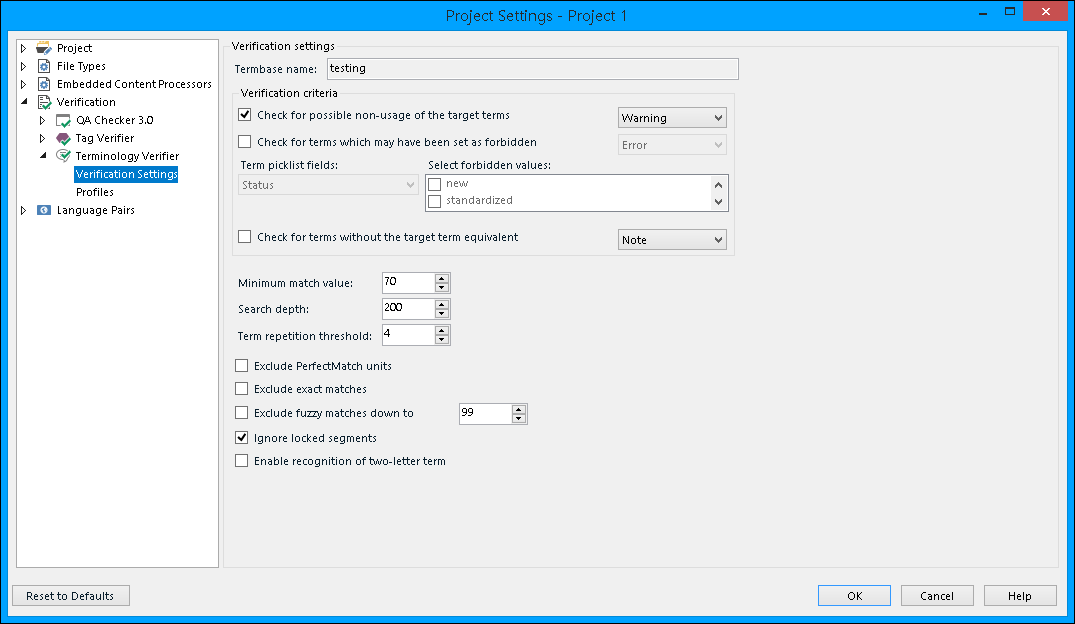
Task: Increase Minimum match value with up arrow
Action: [x=442, y=278]
